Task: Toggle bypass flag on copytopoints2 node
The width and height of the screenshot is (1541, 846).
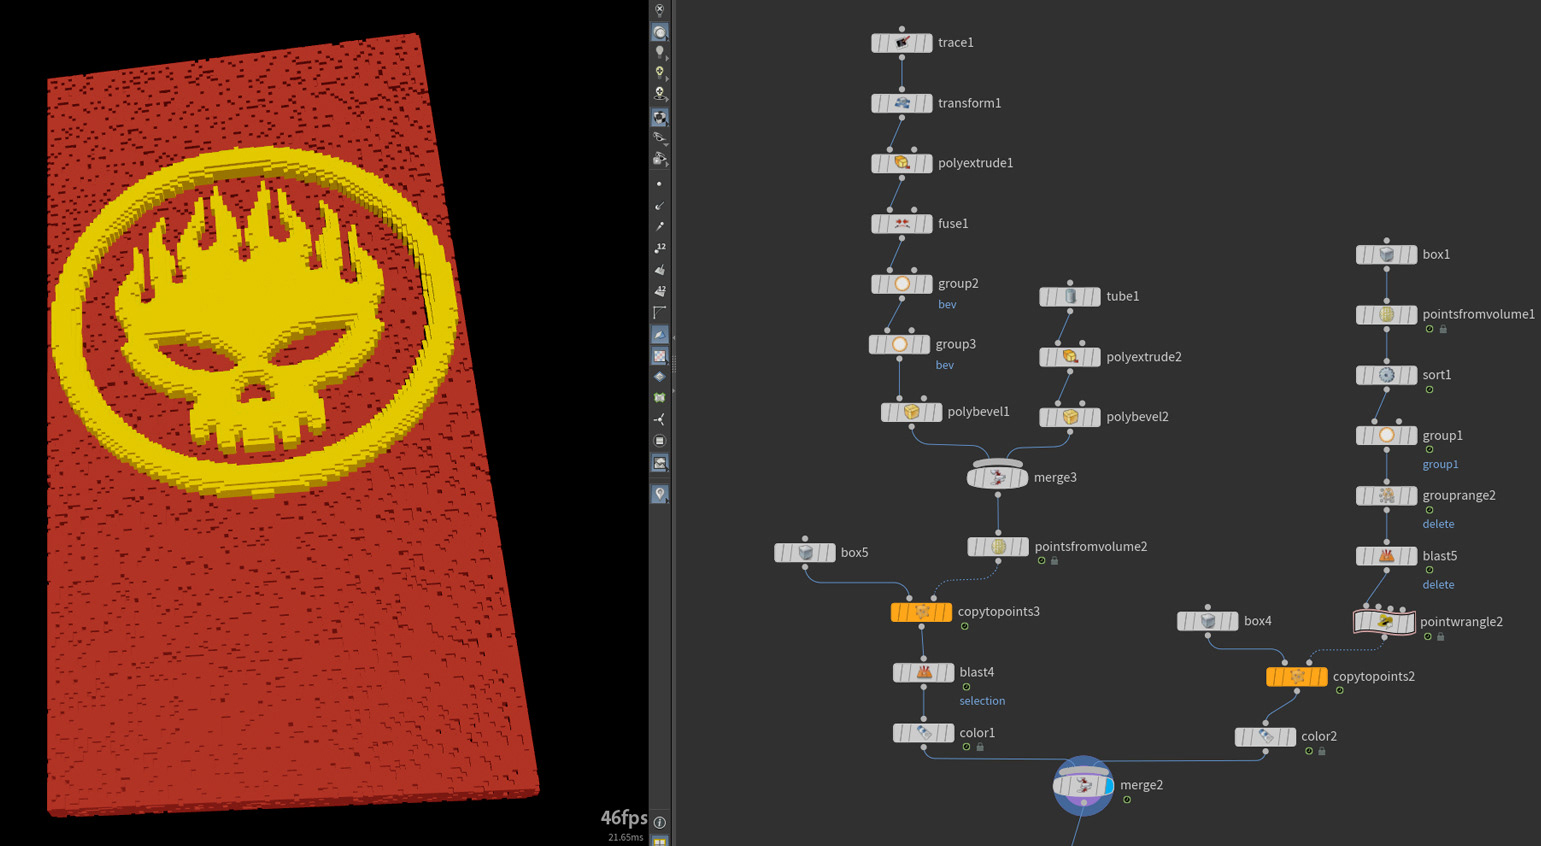Action: 1272,677
